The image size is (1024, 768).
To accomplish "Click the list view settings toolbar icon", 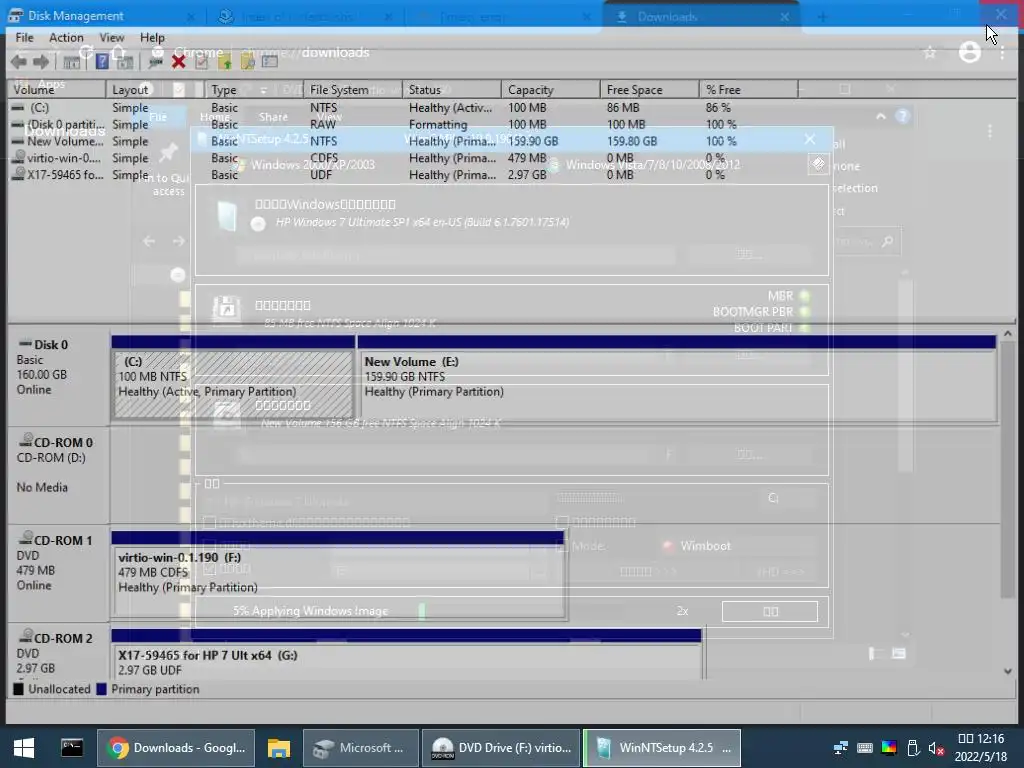I will (x=270, y=62).
